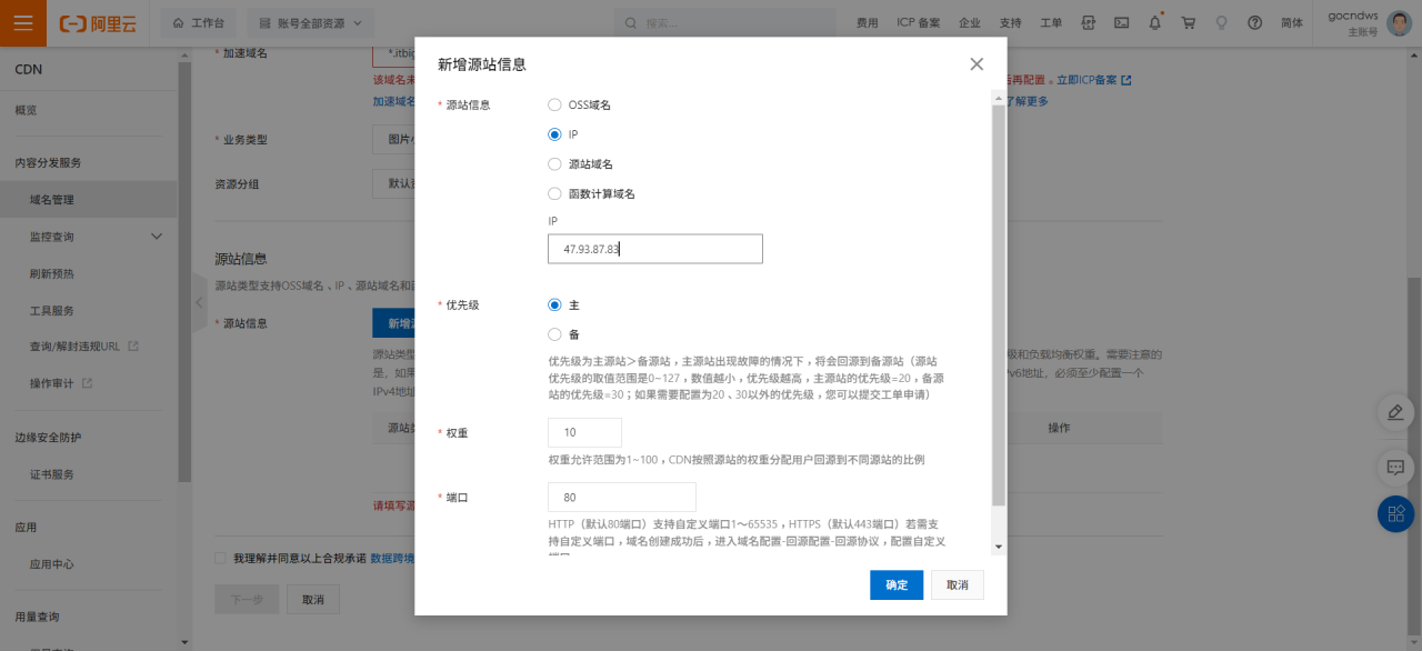Open the API developer tools icon

coord(1089,23)
